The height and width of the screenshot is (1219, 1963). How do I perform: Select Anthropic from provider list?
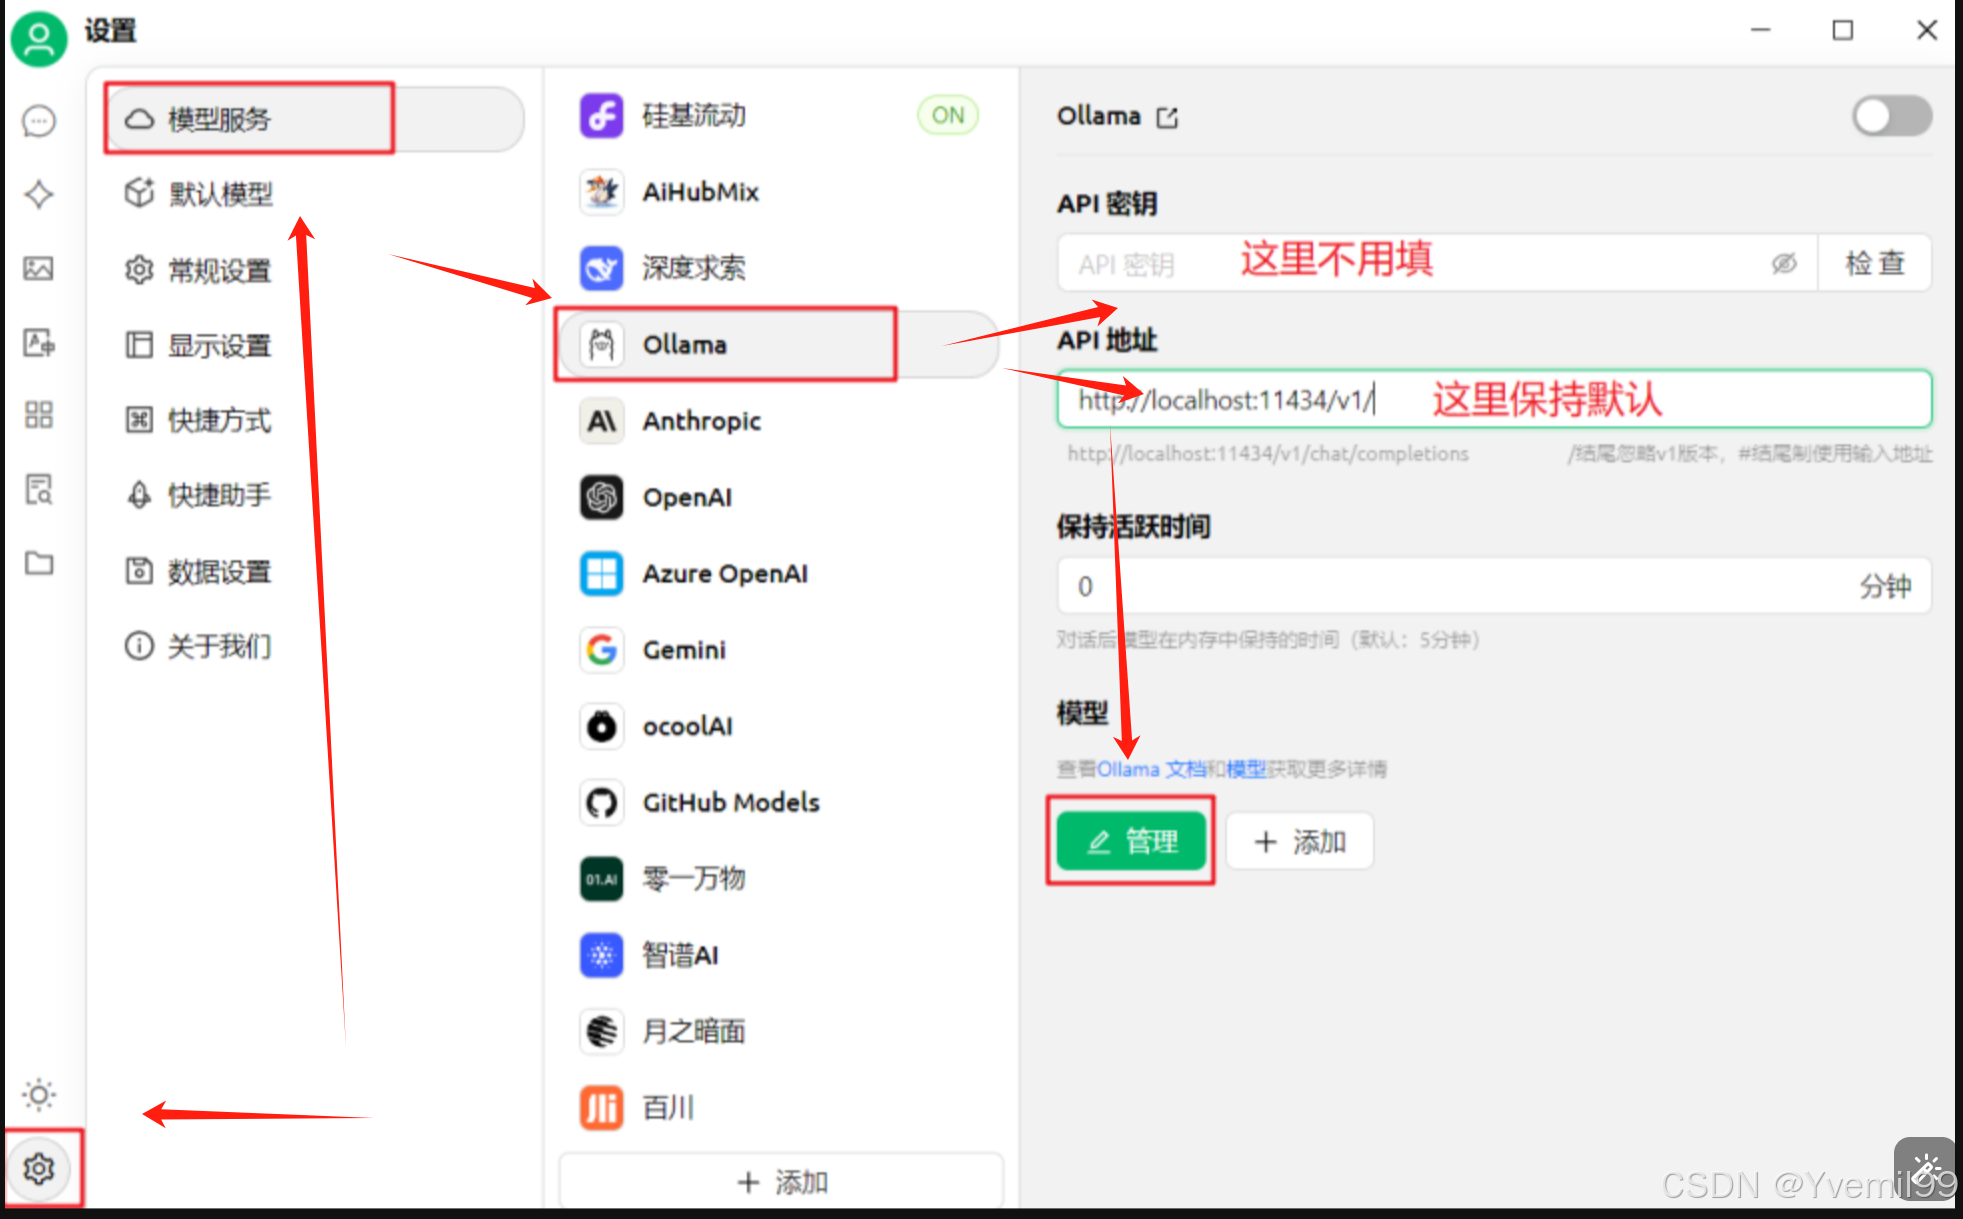click(x=701, y=421)
